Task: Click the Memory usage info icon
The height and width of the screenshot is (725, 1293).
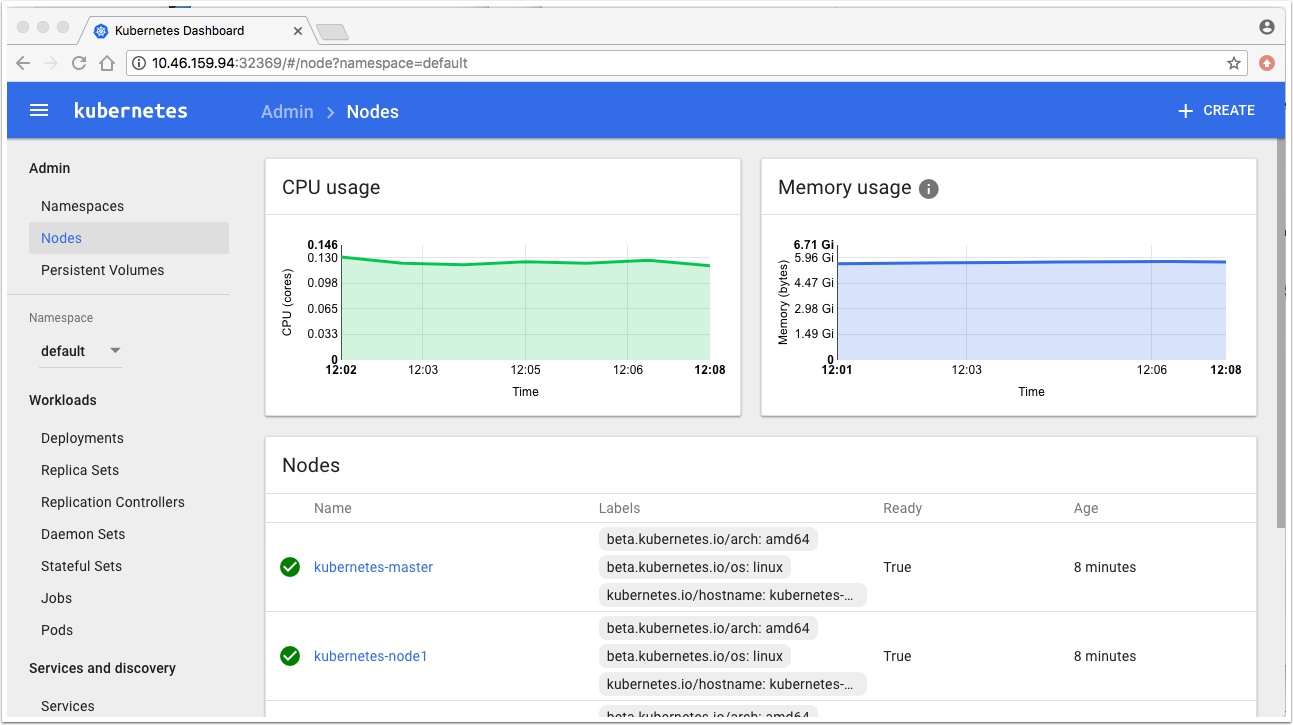Action: (x=929, y=188)
